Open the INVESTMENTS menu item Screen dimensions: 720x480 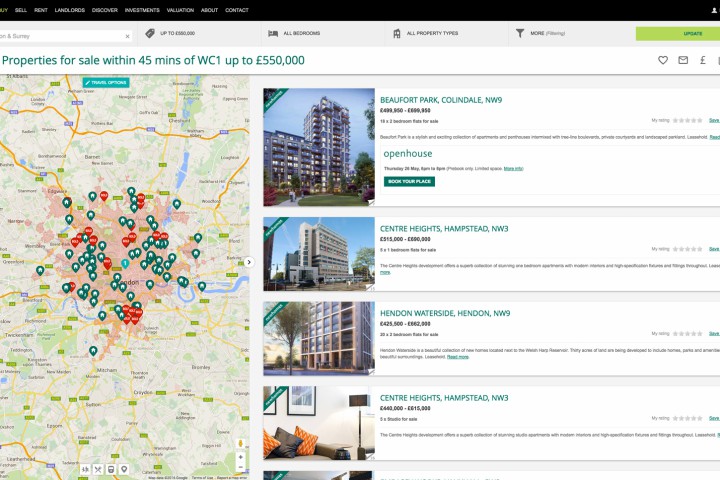142,10
